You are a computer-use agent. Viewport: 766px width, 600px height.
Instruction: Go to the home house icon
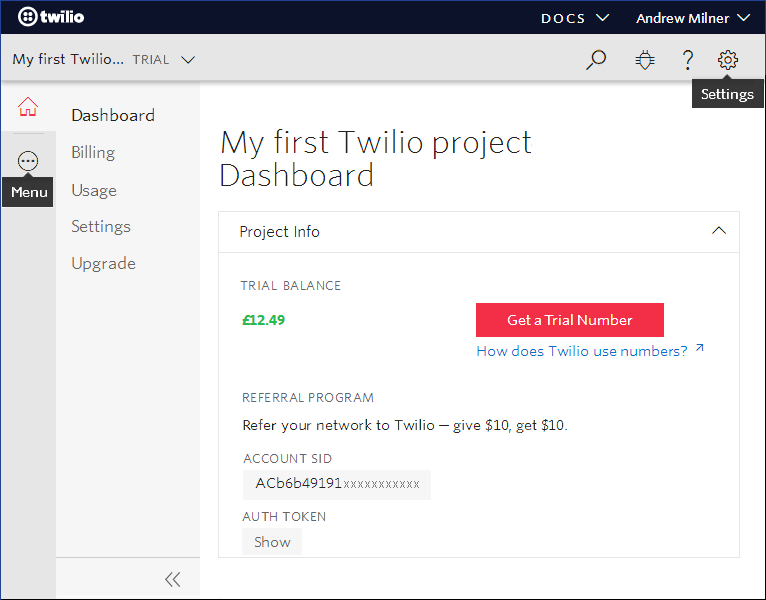[x=28, y=106]
